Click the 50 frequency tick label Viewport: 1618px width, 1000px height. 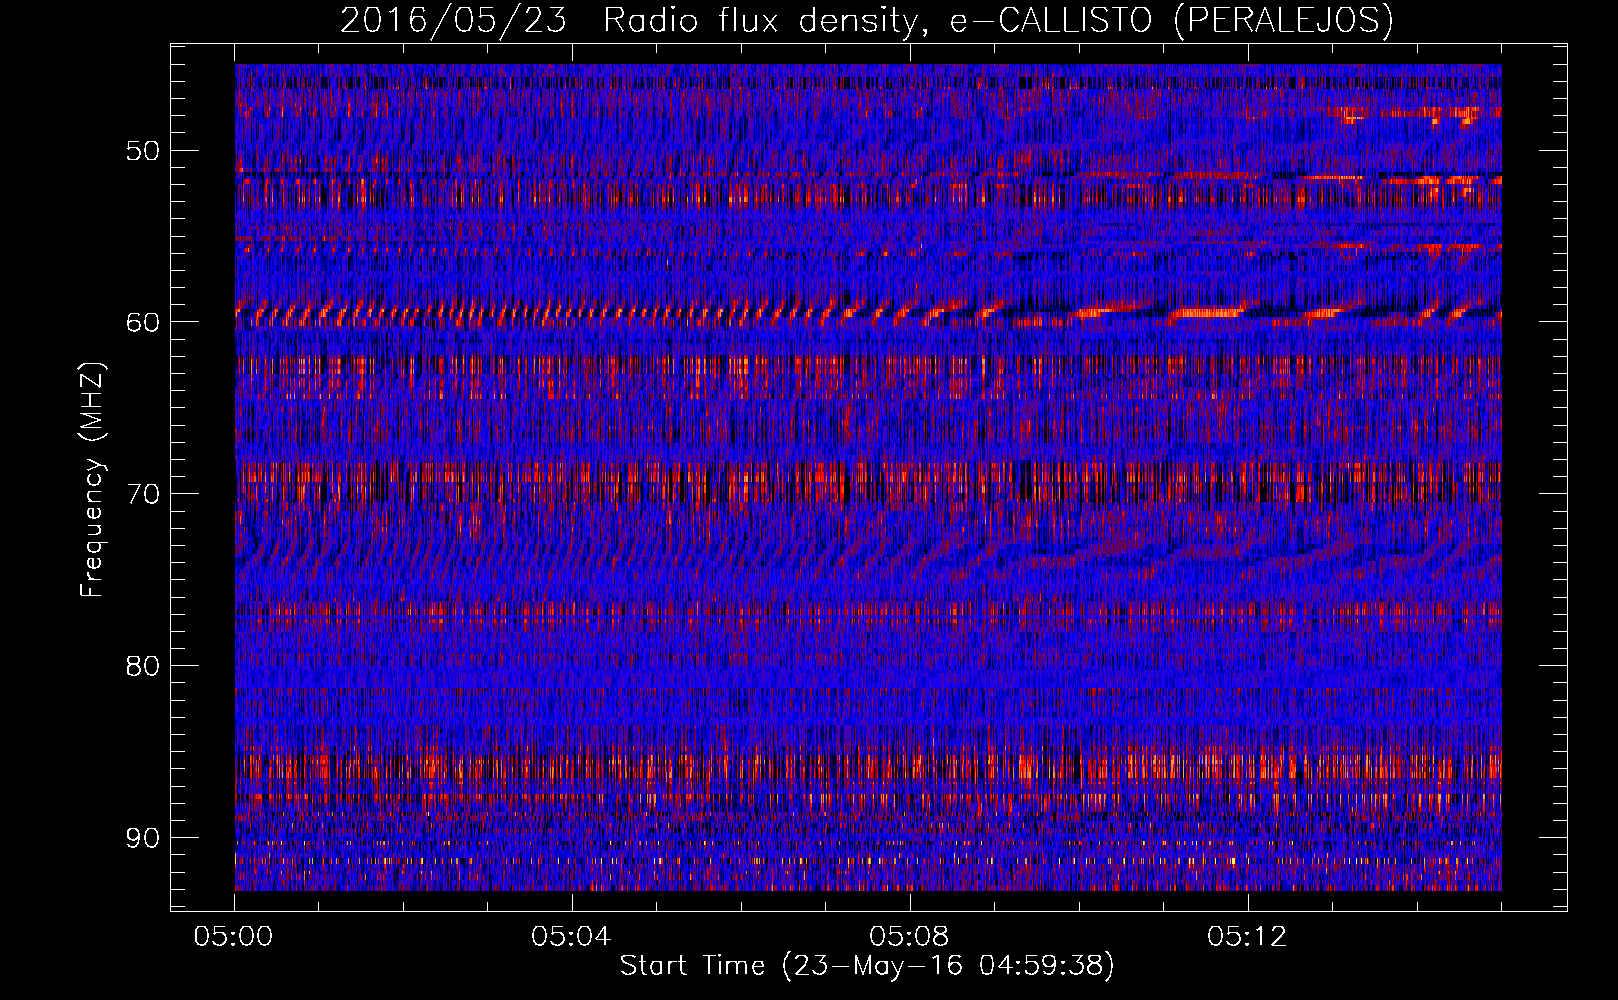point(142,151)
